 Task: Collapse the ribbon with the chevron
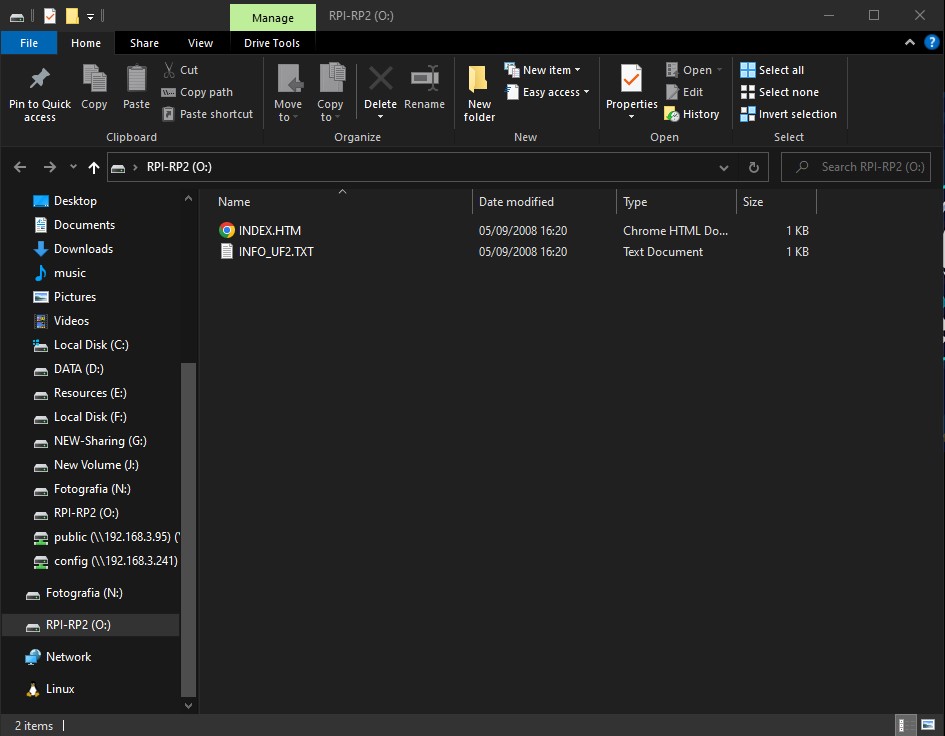[x=910, y=42]
